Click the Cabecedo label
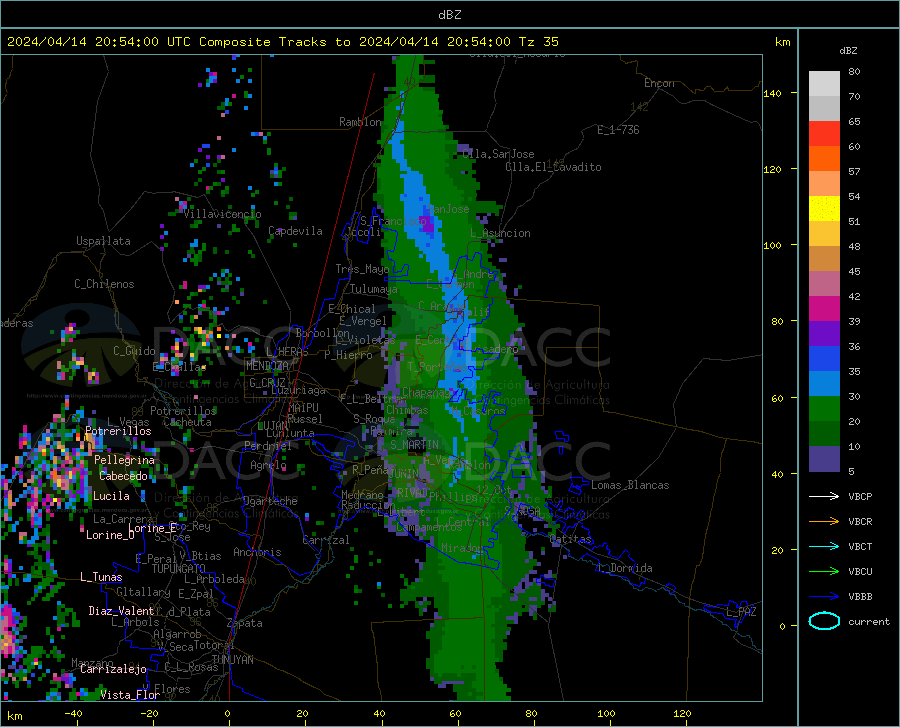The width and height of the screenshot is (900, 727). 123,476
